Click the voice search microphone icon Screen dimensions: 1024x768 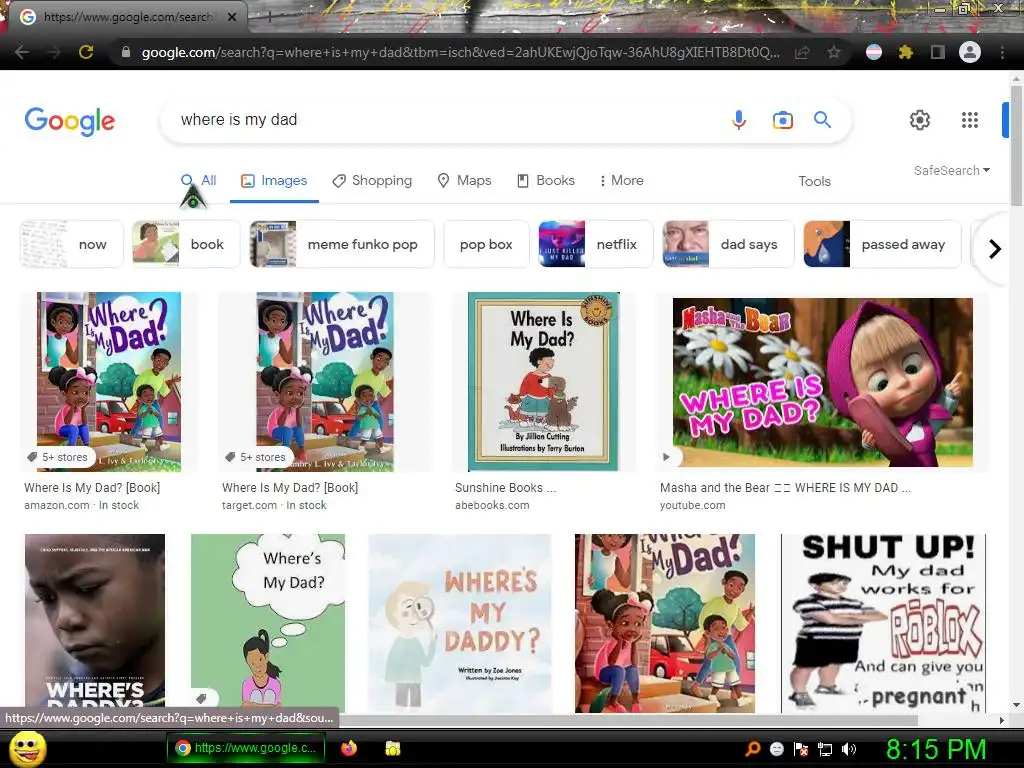(x=739, y=120)
